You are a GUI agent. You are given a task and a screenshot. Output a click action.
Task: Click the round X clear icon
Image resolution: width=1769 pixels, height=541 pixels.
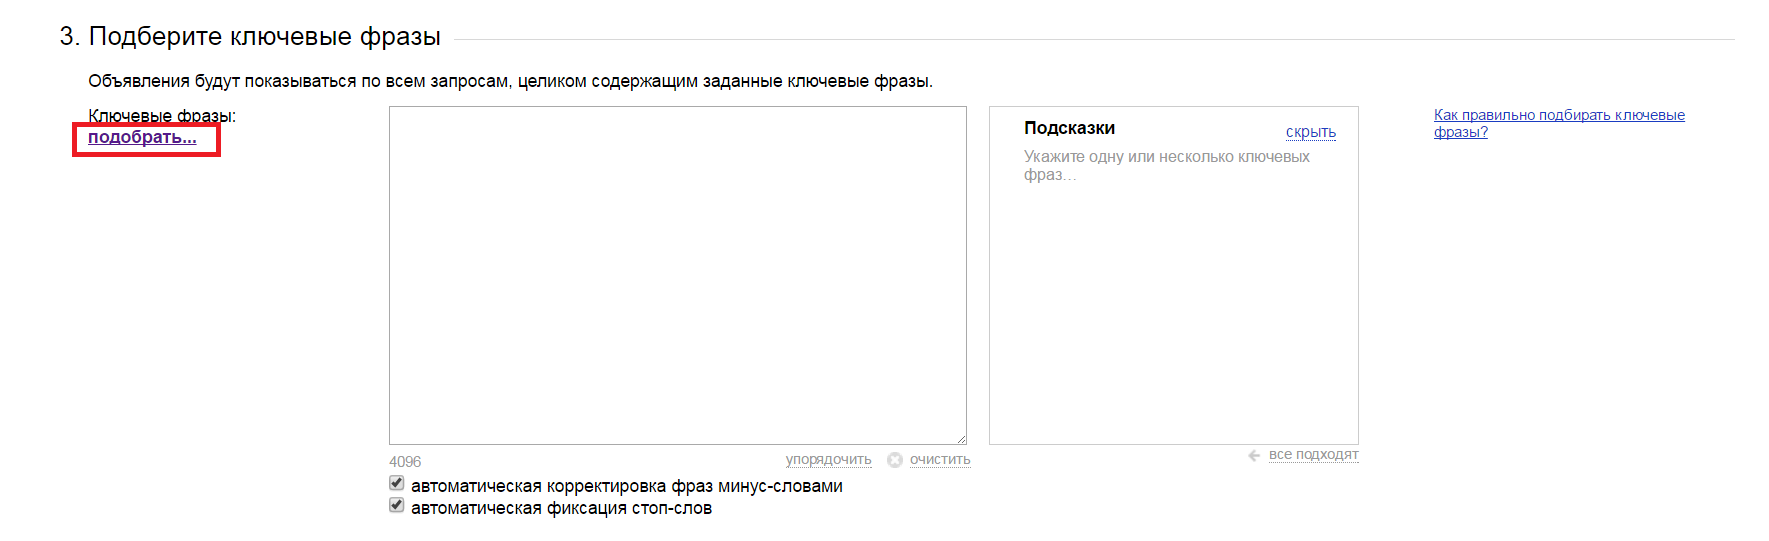pos(895,460)
